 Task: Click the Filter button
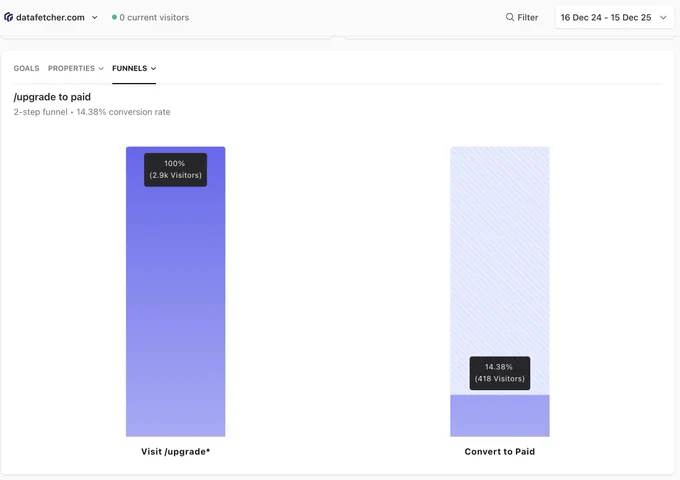(522, 17)
